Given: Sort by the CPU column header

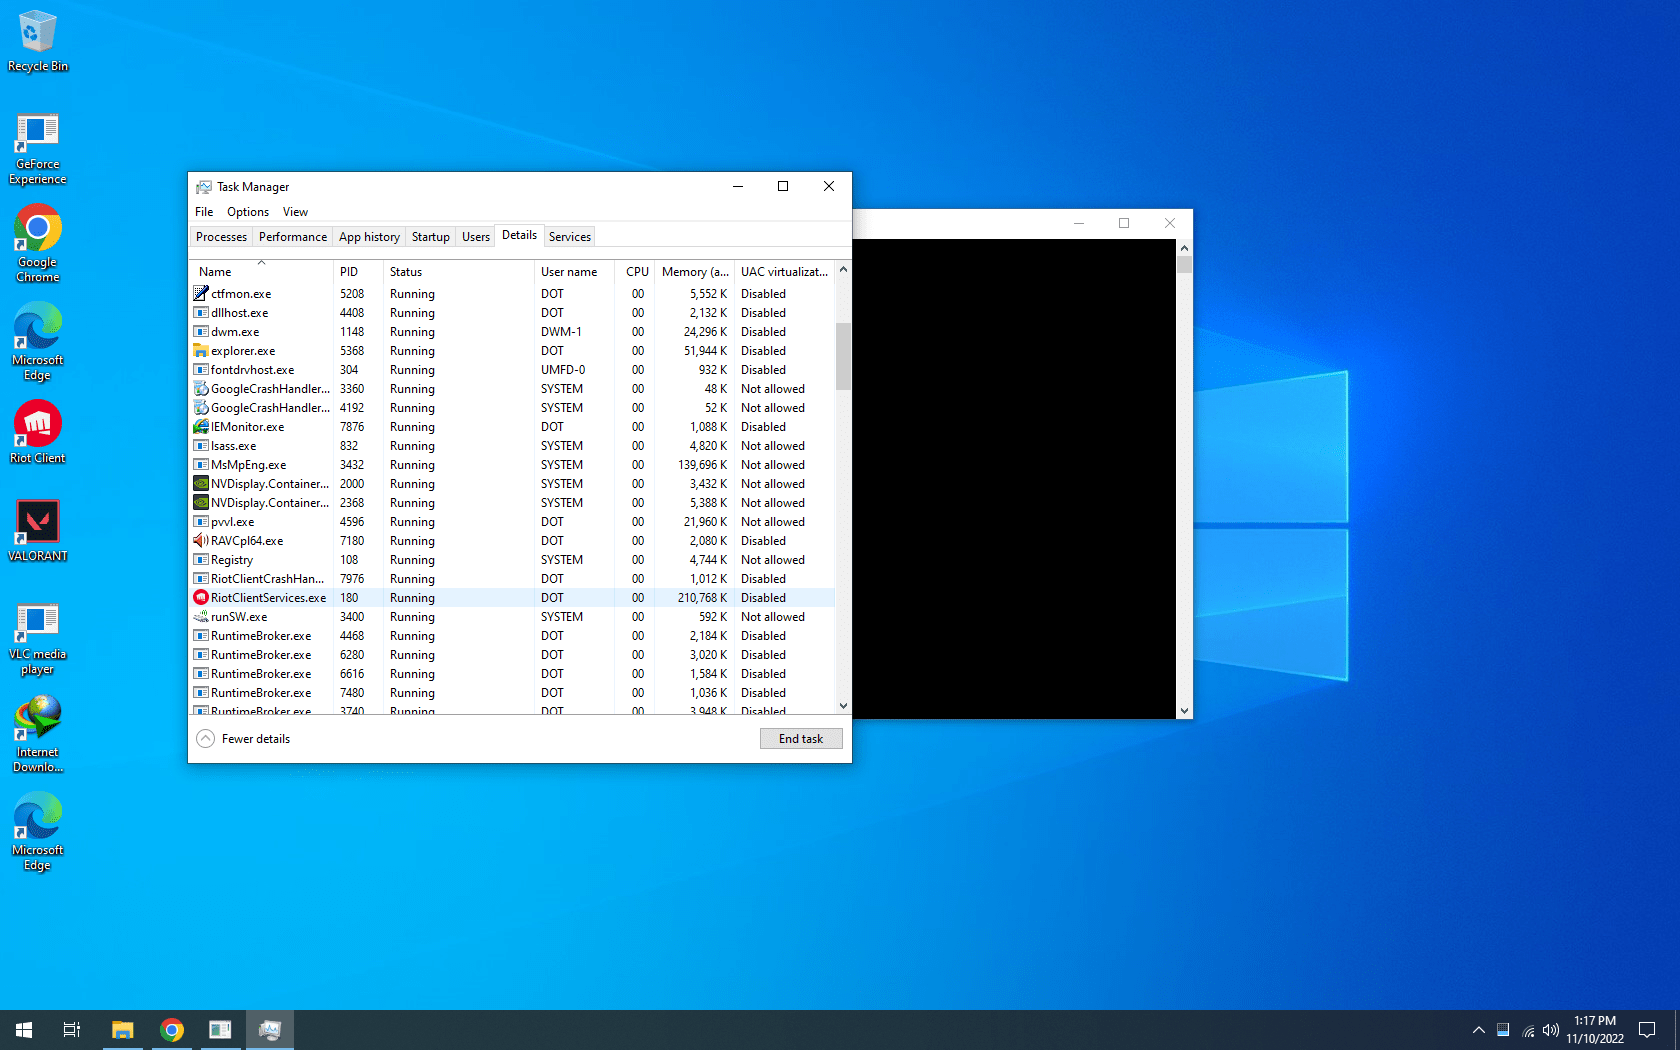Looking at the screenshot, I should pyautogui.click(x=635, y=272).
